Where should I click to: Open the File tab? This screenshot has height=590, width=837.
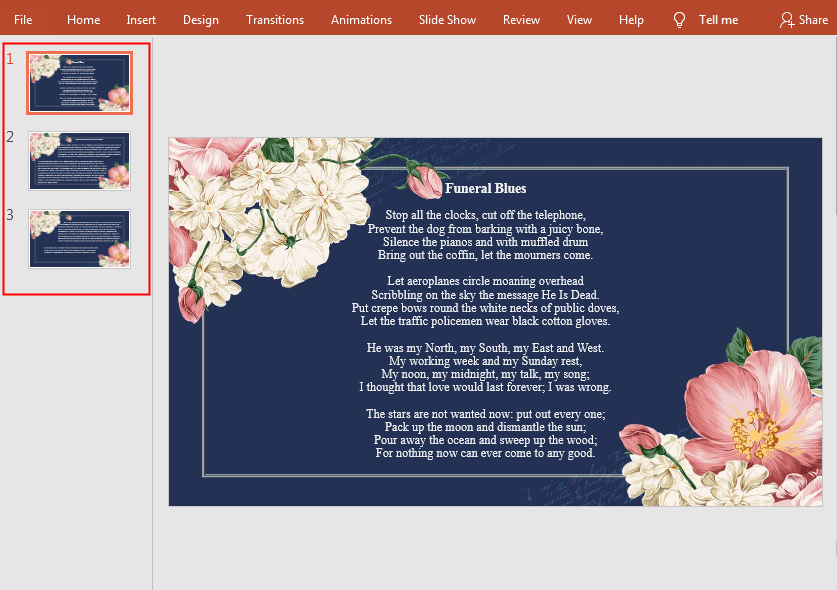[23, 20]
